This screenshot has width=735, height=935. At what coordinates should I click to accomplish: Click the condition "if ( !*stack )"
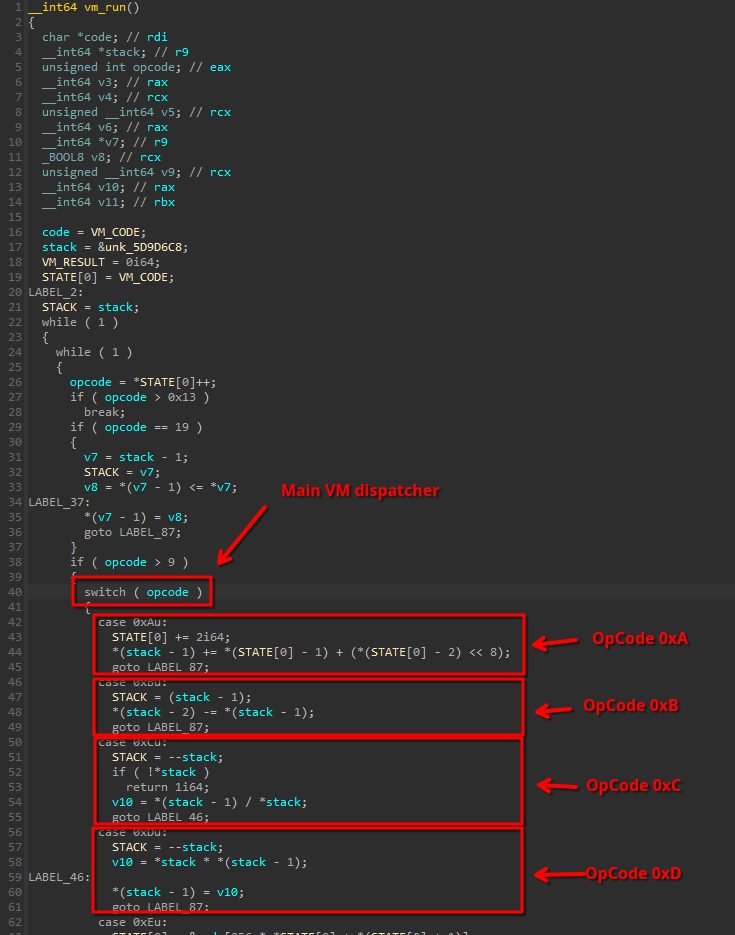tap(161, 772)
